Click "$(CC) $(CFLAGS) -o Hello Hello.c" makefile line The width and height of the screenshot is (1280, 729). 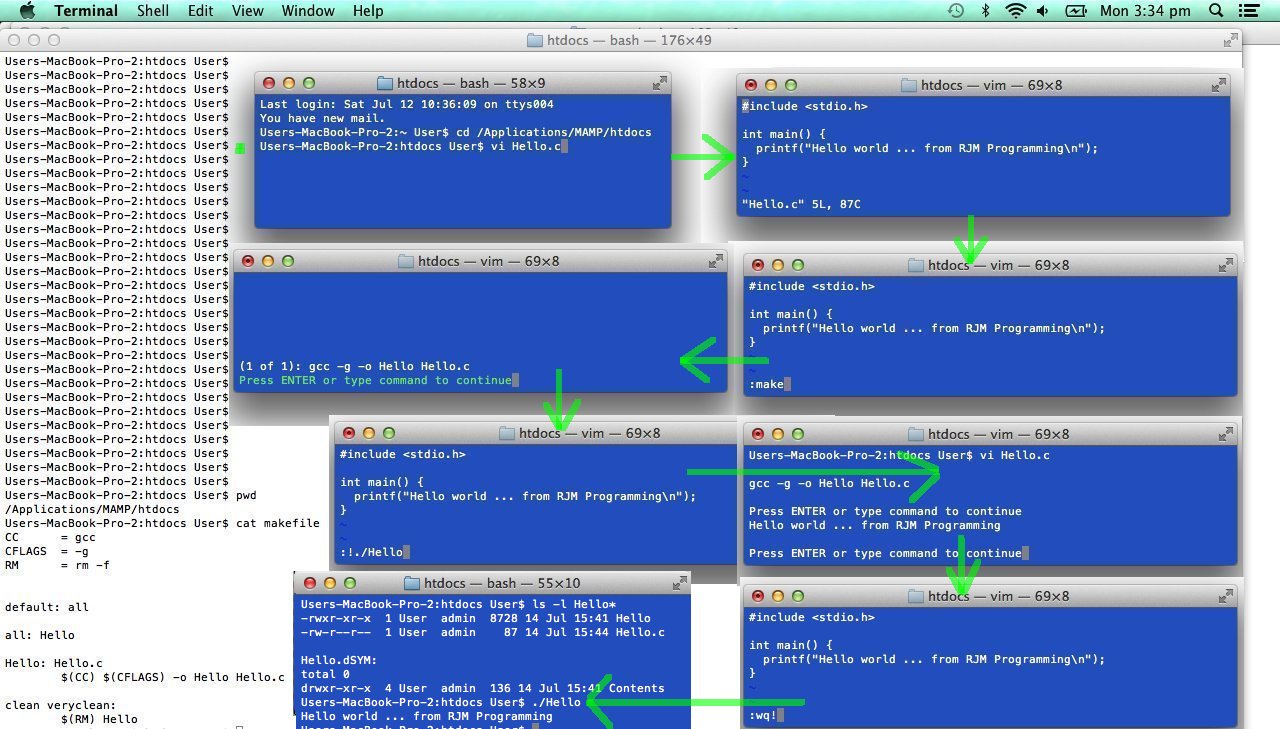(172, 677)
